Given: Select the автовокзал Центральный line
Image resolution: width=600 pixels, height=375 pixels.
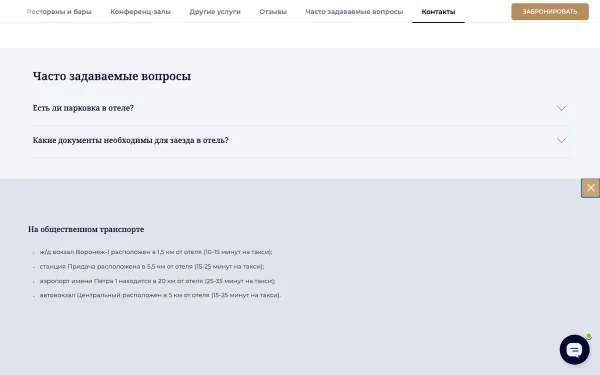Looking at the screenshot, I should pos(160,295).
